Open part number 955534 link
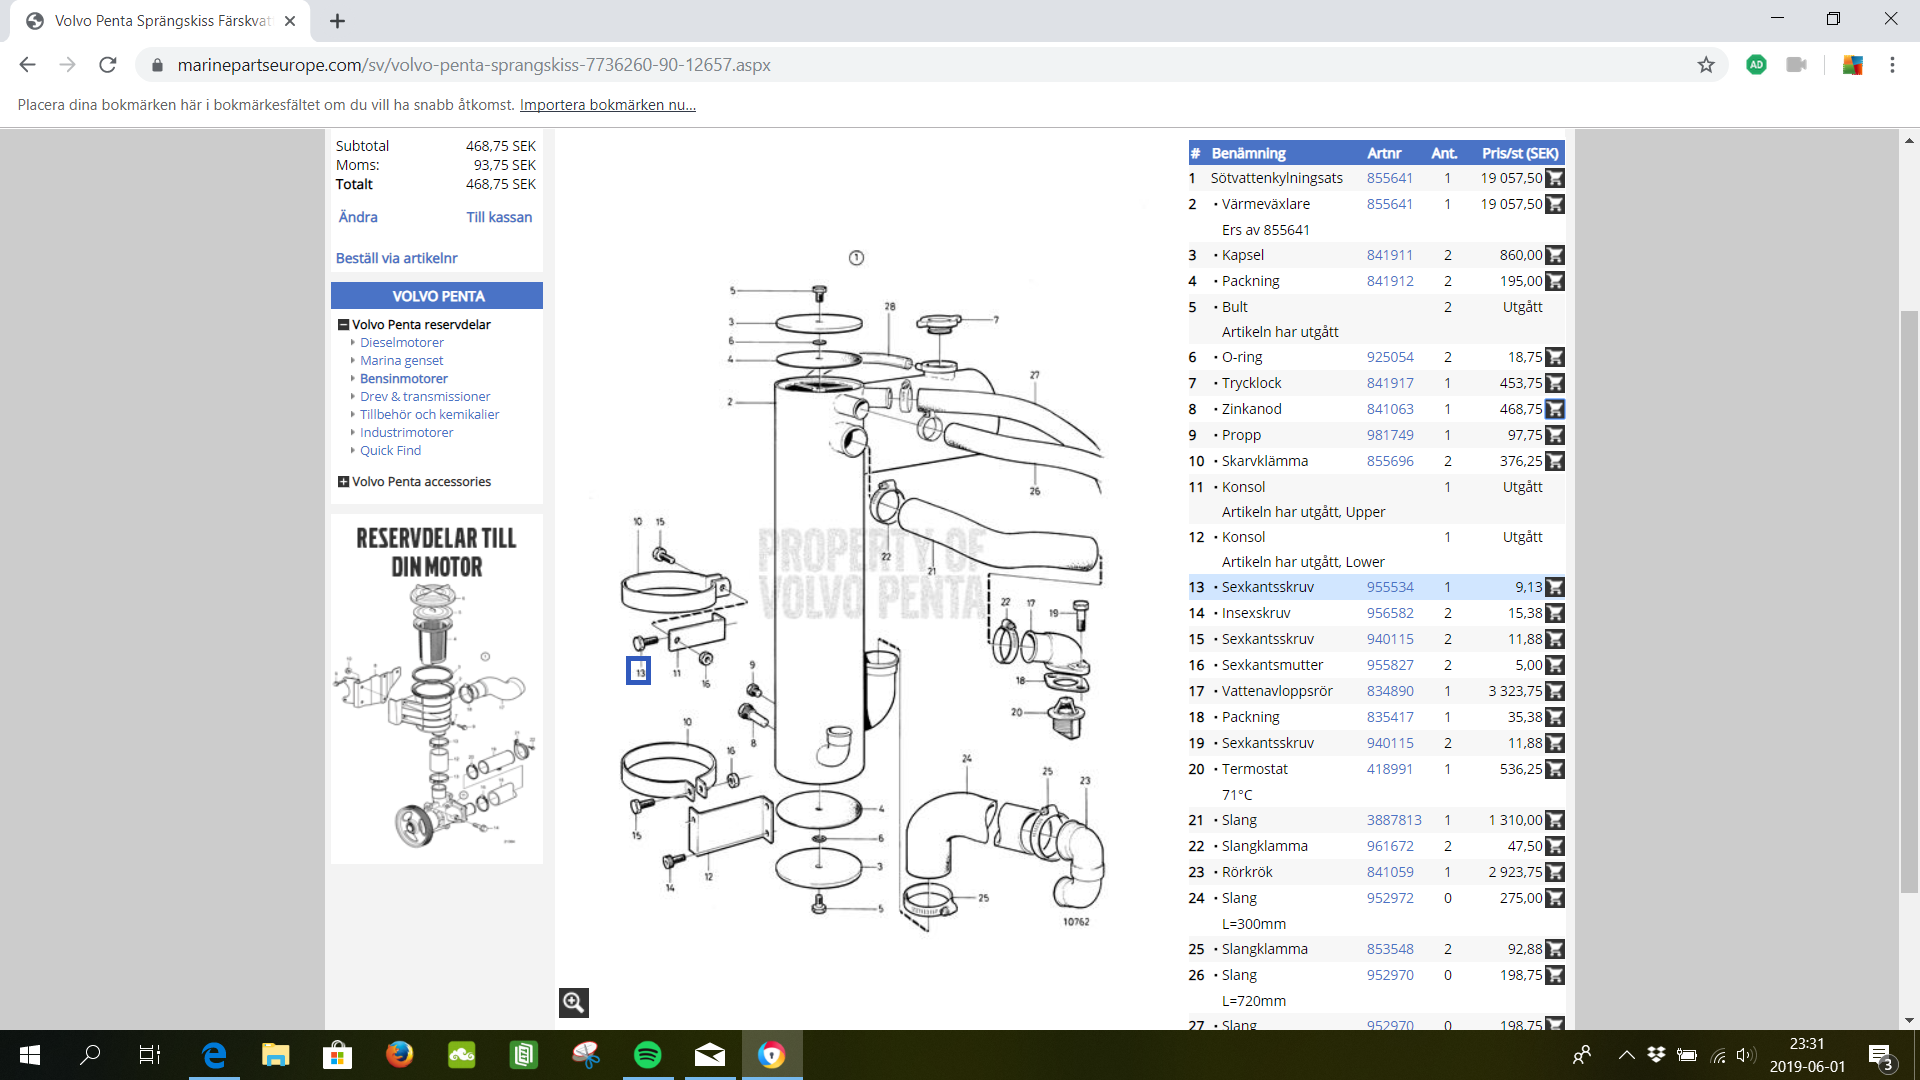This screenshot has width=1920, height=1080. (x=1390, y=587)
